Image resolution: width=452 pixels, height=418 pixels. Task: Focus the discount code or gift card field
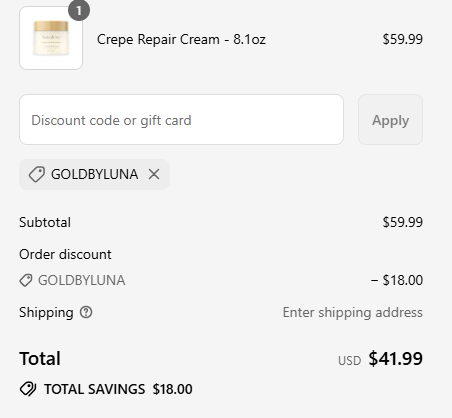181,120
